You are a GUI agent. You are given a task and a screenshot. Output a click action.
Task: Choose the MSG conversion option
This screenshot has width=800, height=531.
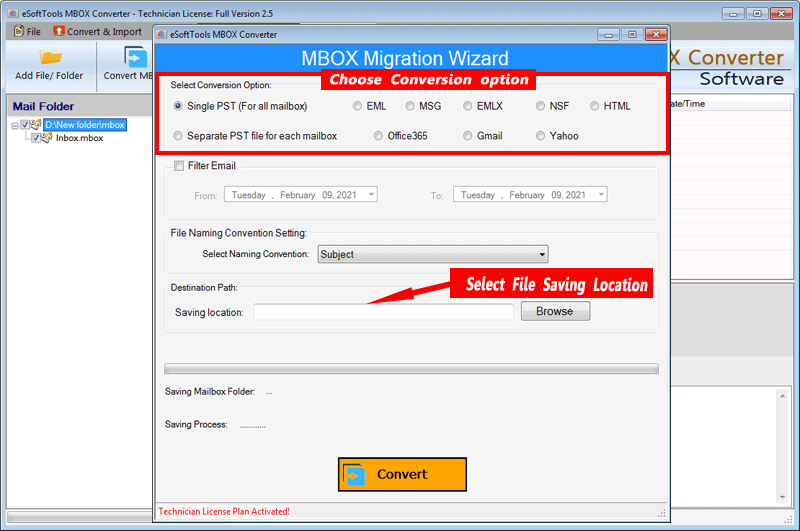click(410, 106)
